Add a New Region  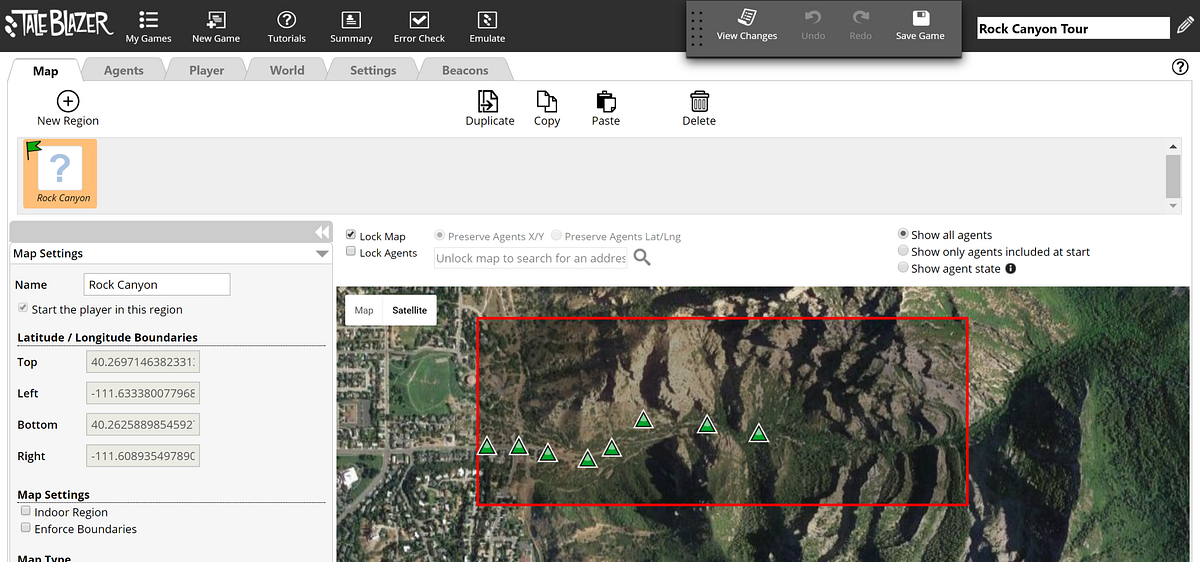click(x=68, y=108)
